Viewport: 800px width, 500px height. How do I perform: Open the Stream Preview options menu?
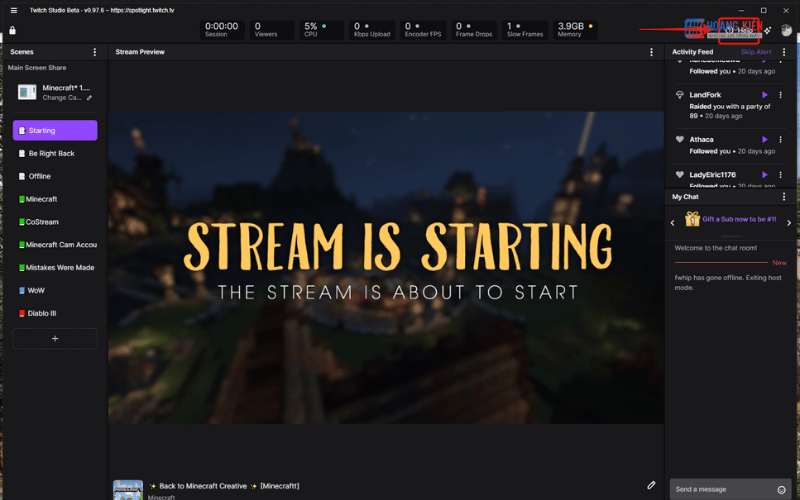pyautogui.click(x=651, y=52)
